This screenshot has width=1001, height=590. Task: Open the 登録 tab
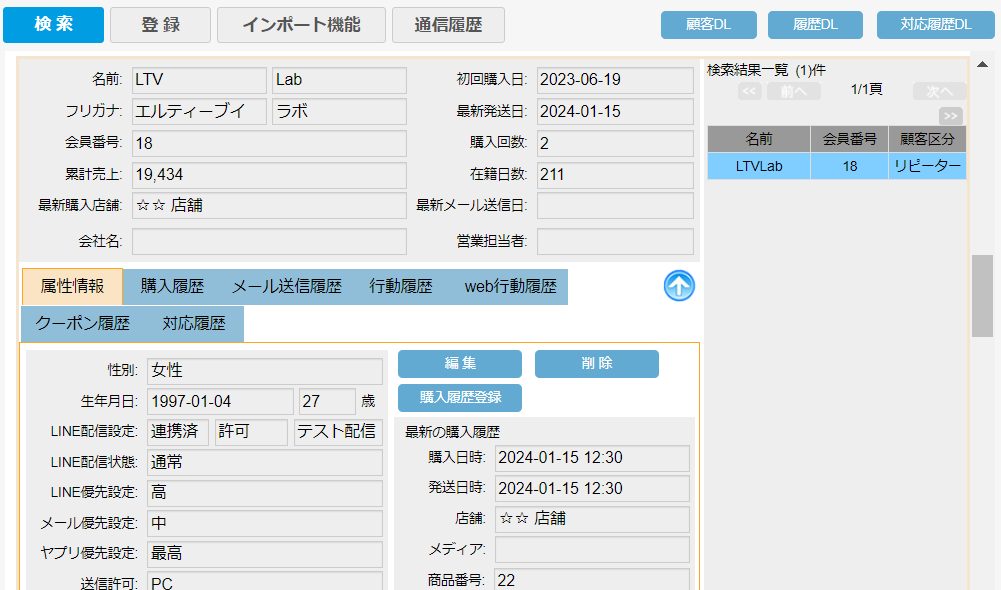coord(160,25)
